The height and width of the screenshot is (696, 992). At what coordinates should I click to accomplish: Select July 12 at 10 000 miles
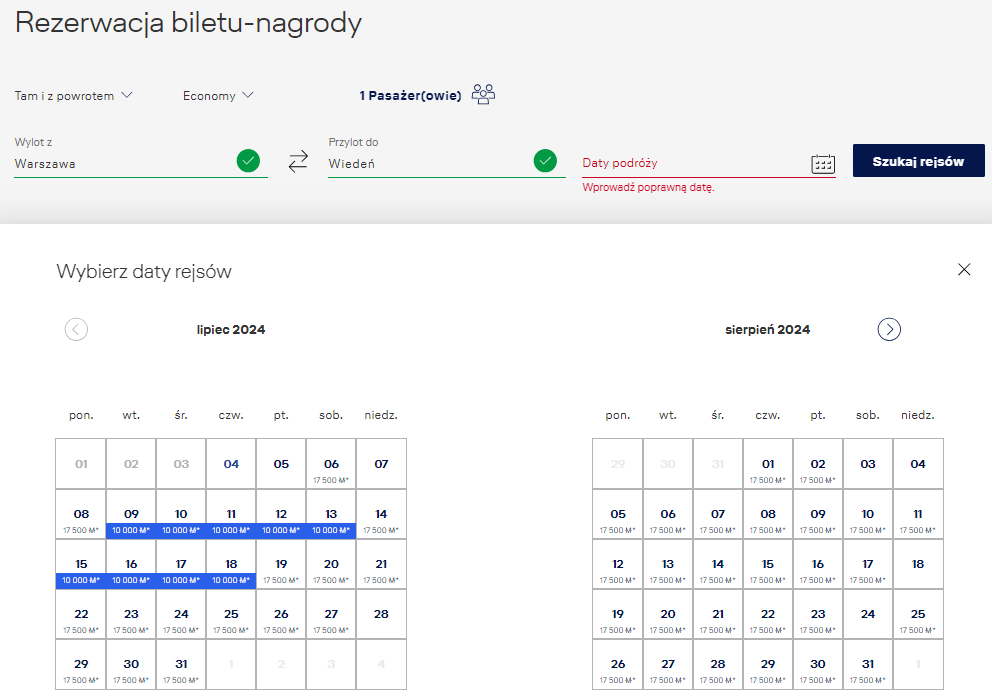pyautogui.click(x=281, y=514)
